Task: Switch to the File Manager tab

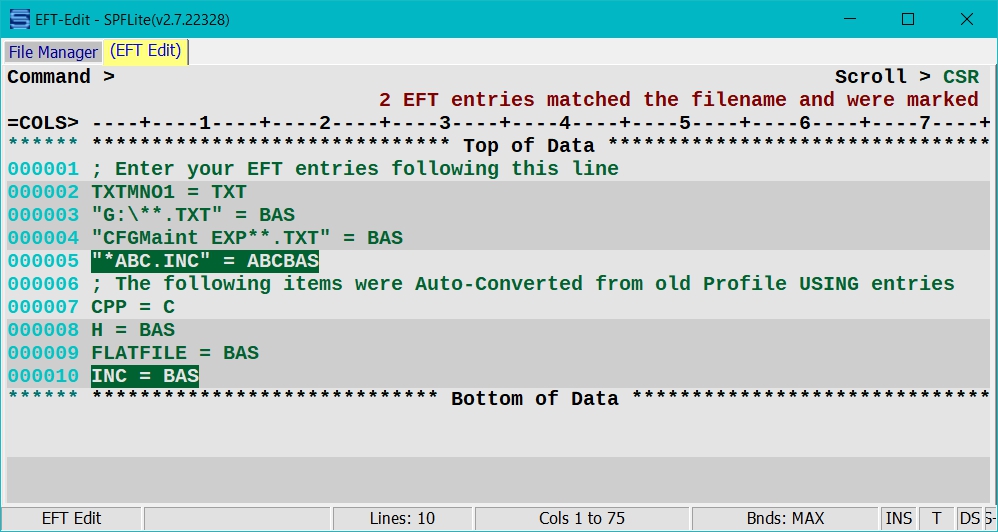Action: coord(53,52)
